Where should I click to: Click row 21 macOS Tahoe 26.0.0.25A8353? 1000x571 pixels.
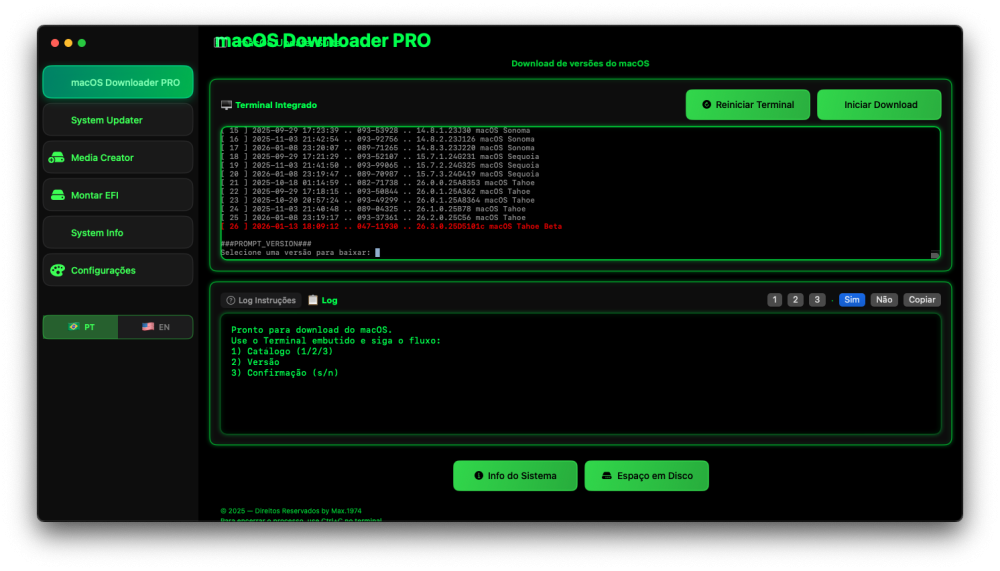378,182
